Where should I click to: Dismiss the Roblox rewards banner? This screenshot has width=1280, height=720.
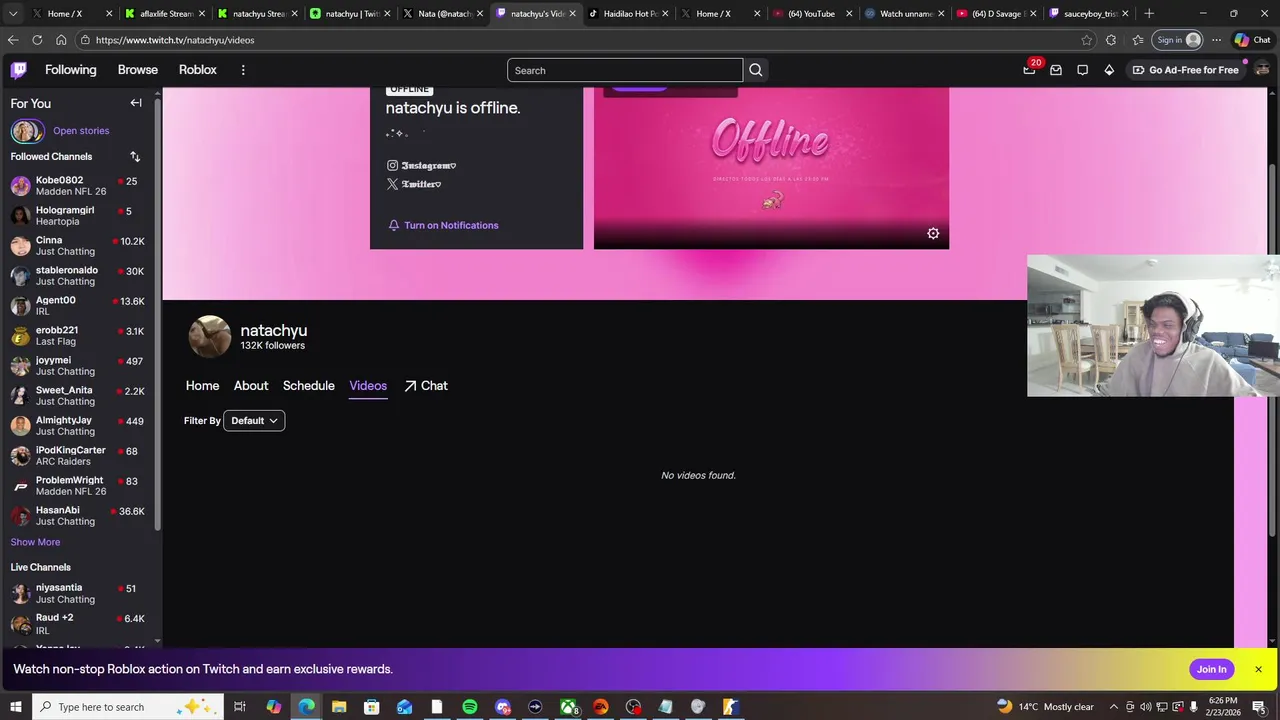coord(1258,669)
